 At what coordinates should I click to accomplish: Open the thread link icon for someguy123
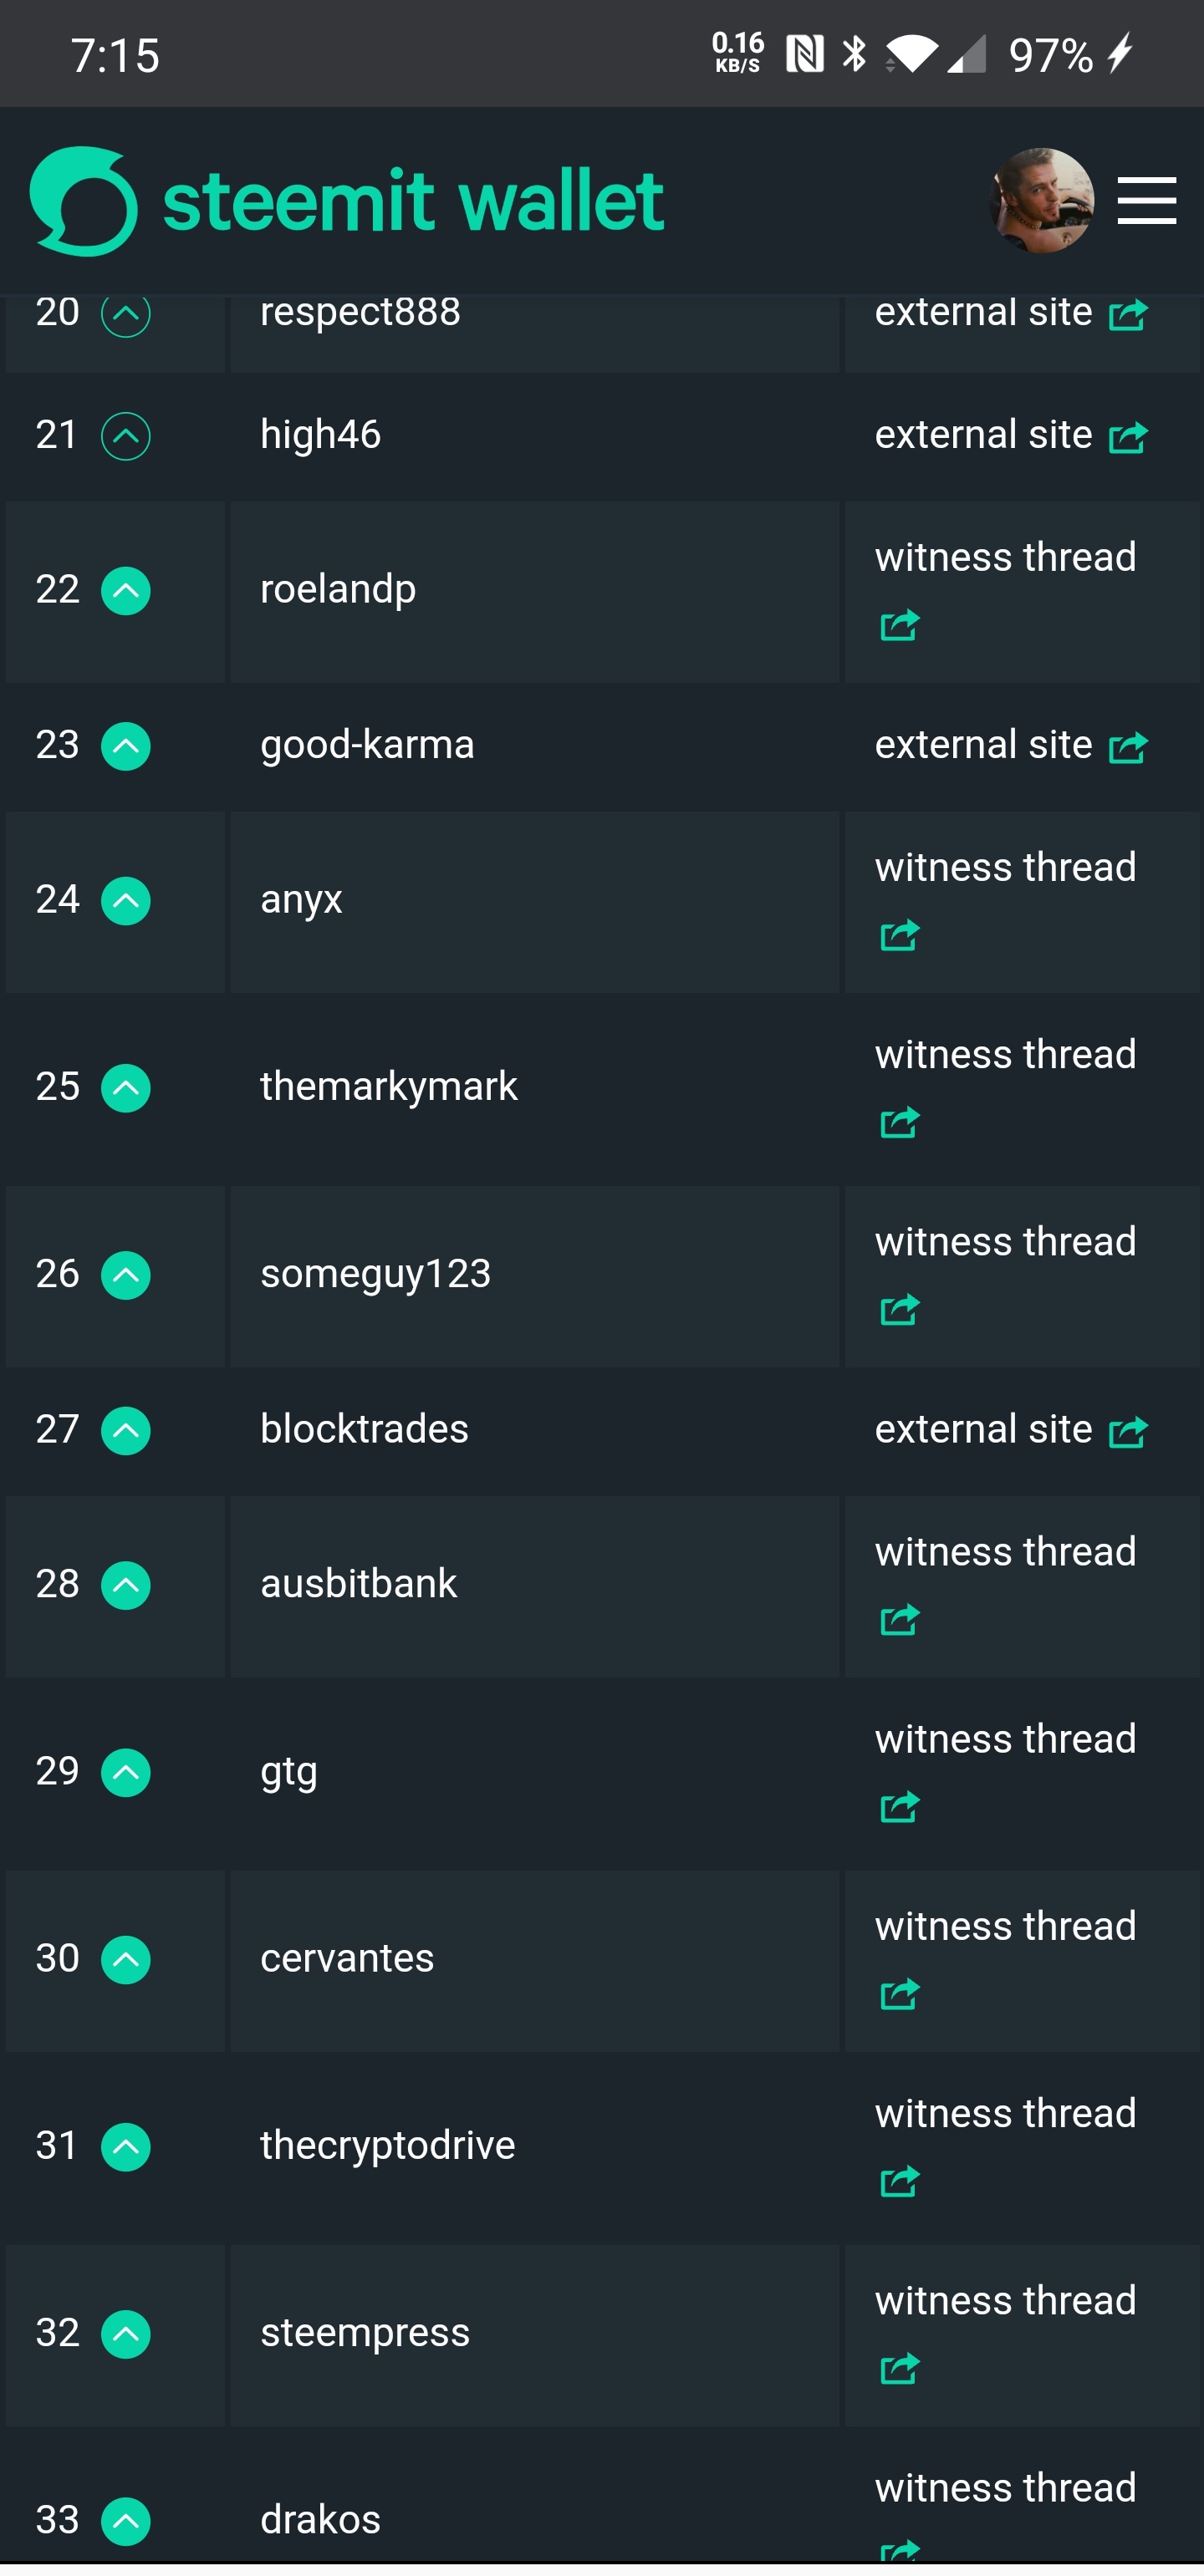click(x=899, y=1309)
